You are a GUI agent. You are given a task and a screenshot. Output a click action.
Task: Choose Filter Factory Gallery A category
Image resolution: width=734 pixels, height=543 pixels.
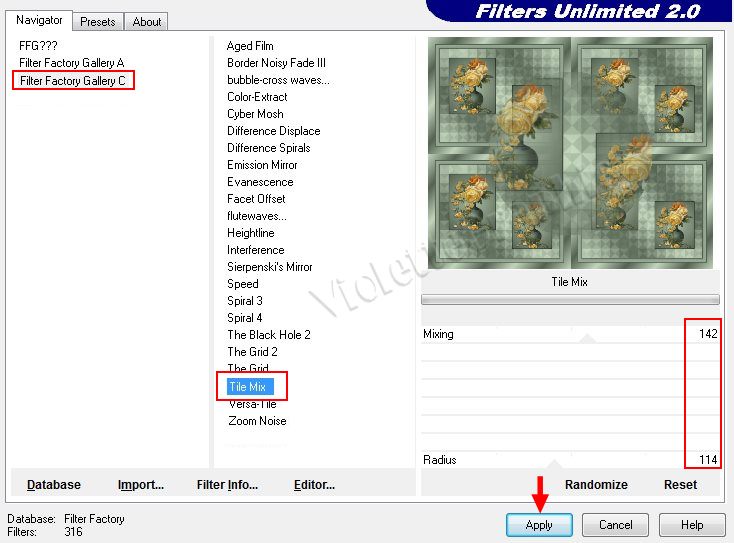[x=72, y=63]
